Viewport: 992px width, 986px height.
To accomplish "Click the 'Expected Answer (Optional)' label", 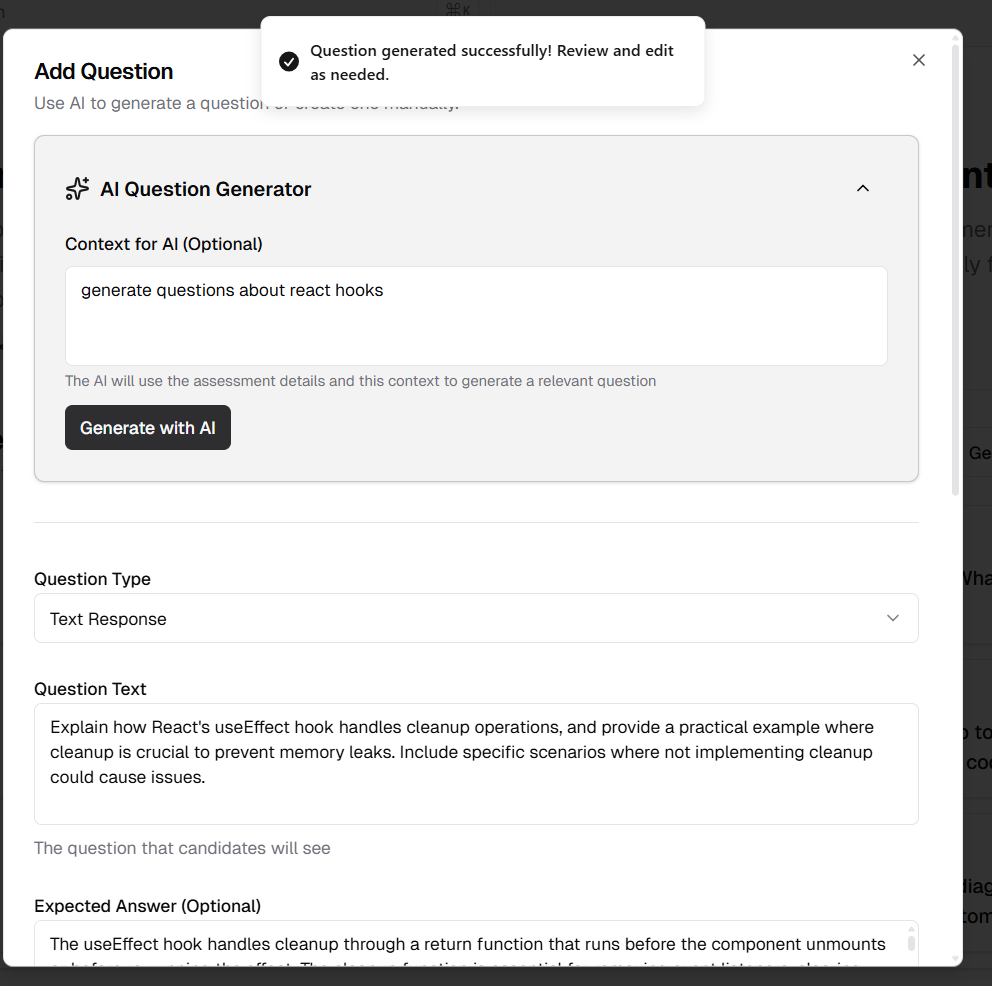I will click(x=147, y=906).
